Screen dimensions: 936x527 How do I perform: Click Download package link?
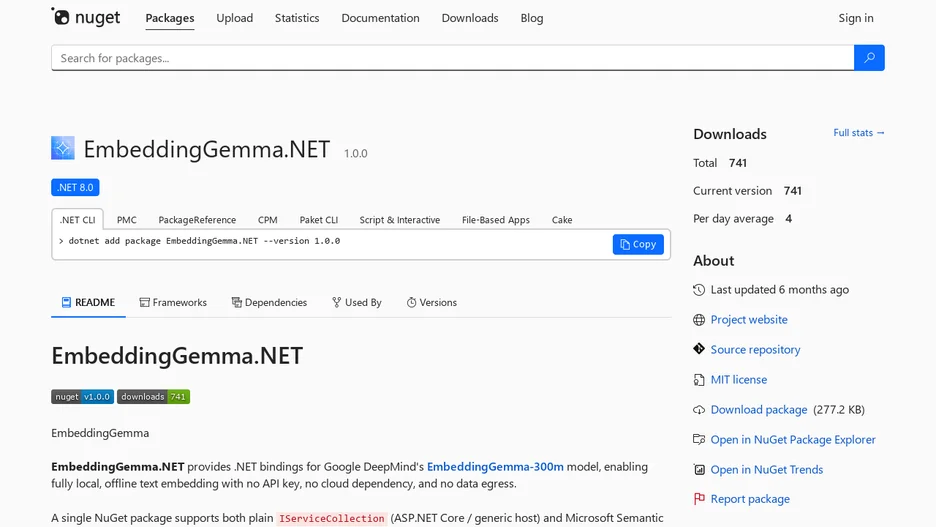(759, 410)
